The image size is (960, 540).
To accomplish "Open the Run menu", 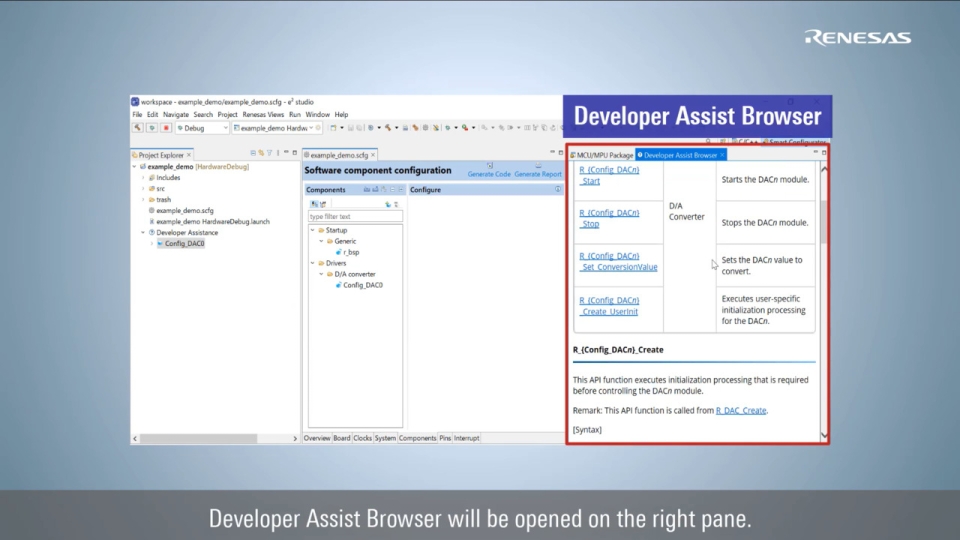I will tap(294, 114).
